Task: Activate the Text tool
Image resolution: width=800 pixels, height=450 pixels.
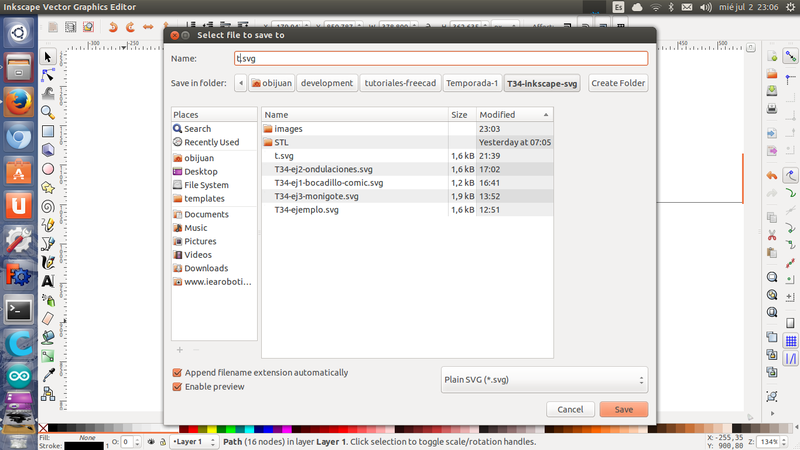Action: tap(48, 280)
